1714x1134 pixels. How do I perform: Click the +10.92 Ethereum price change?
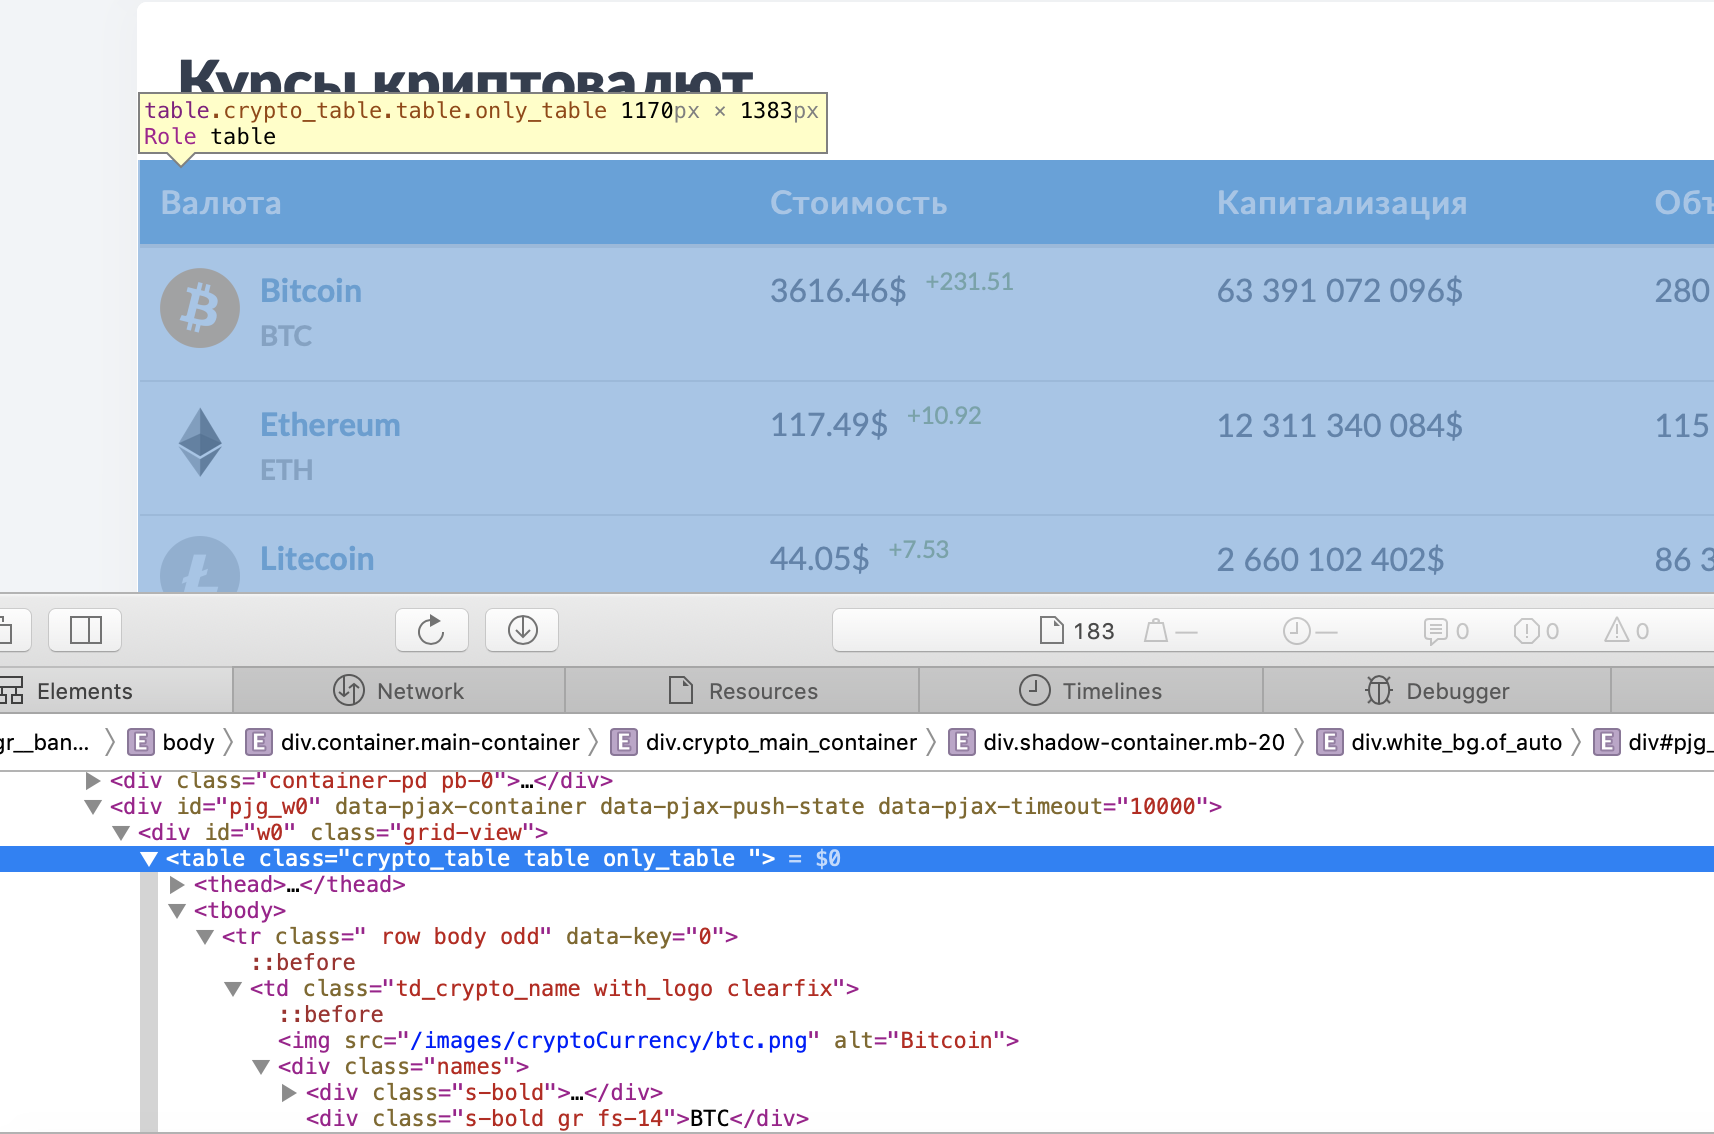[944, 416]
